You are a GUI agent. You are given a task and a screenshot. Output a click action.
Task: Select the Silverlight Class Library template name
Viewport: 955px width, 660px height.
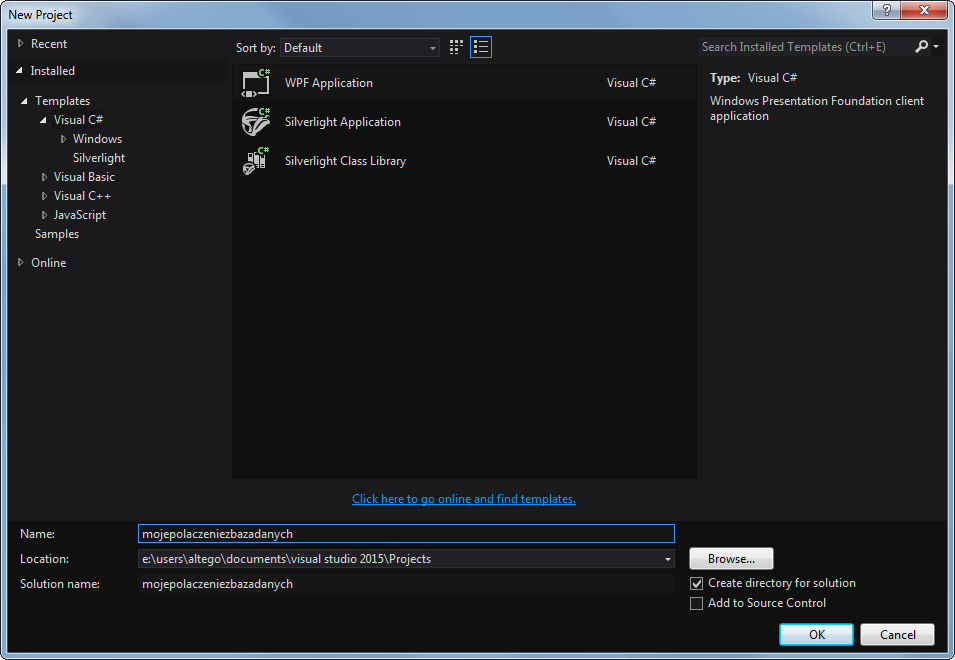[x=345, y=161]
